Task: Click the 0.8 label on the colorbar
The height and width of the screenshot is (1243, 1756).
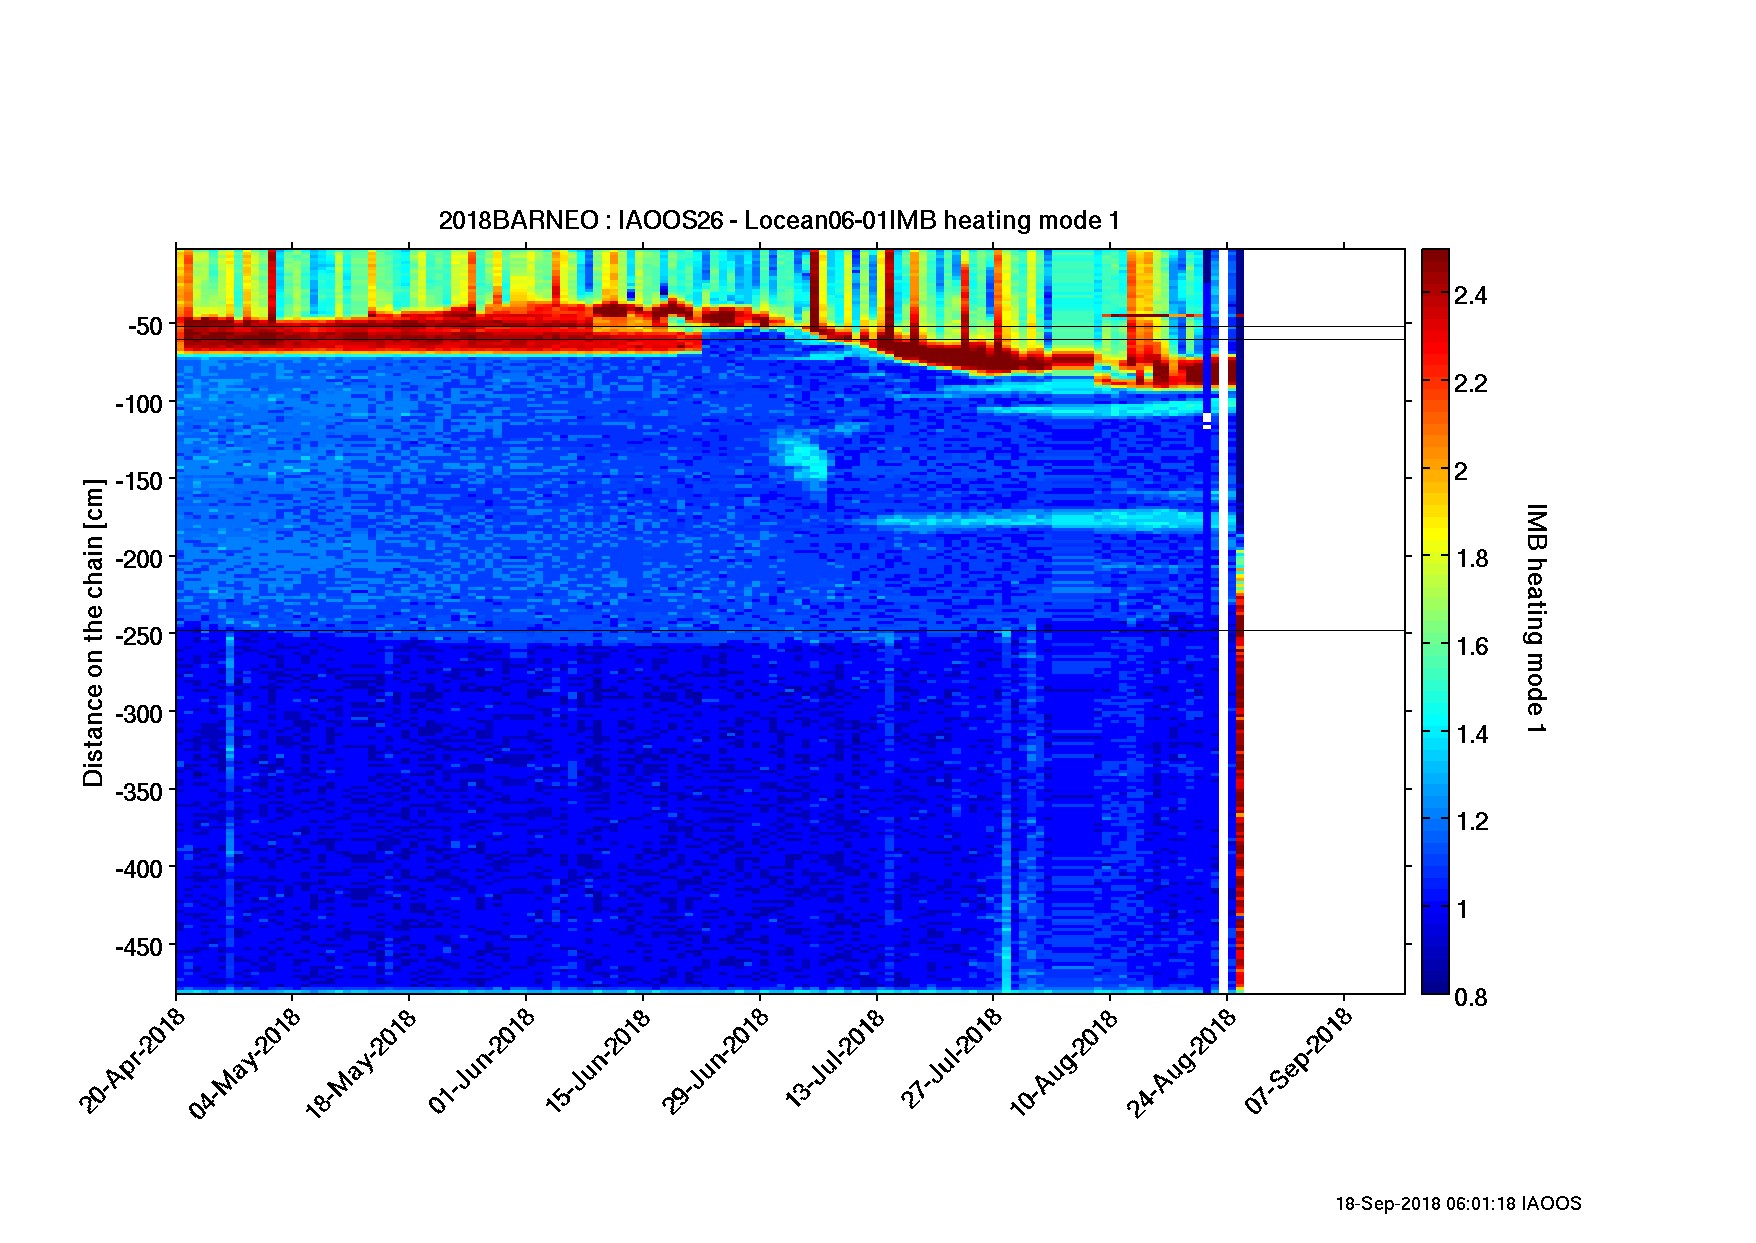Action: click(x=1470, y=997)
